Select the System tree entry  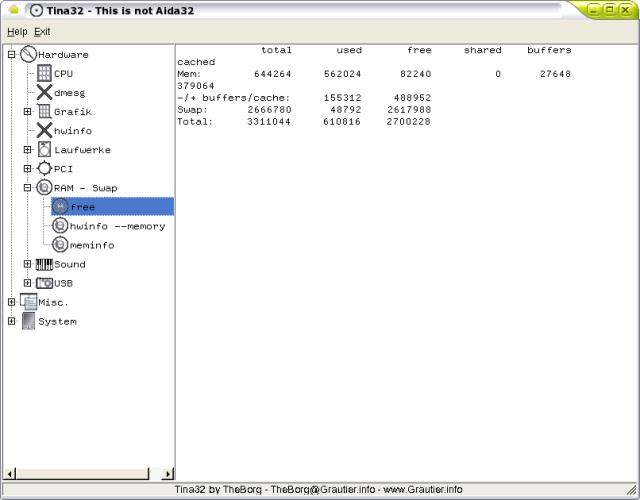pyautogui.click(x=57, y=322)
